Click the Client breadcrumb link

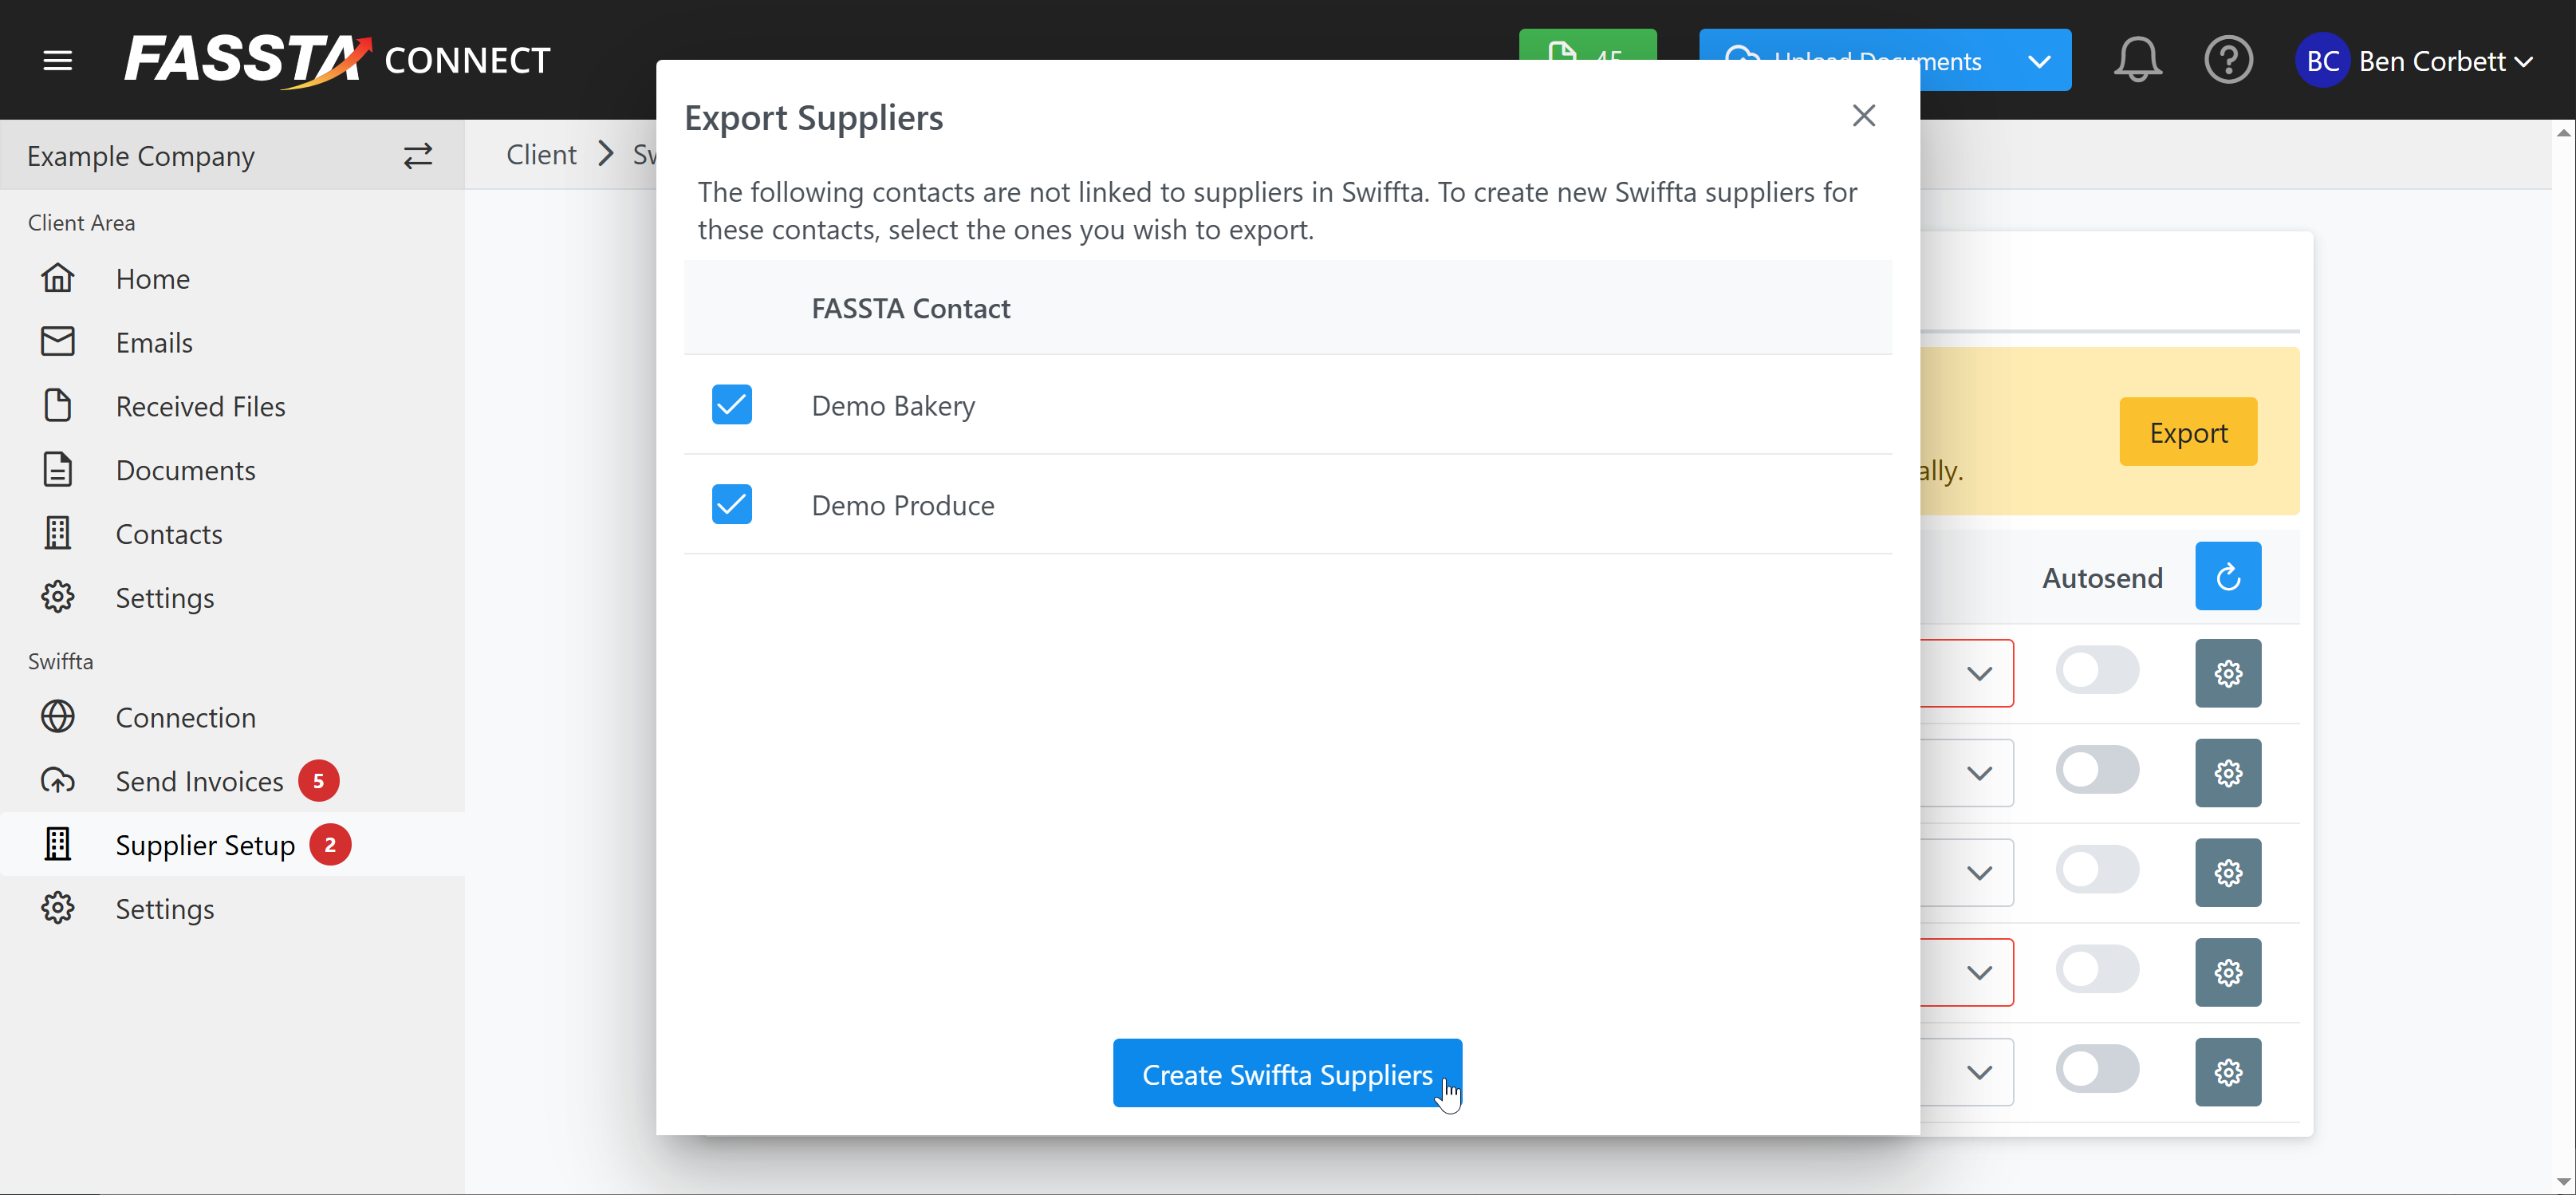[x=541, y=154]
